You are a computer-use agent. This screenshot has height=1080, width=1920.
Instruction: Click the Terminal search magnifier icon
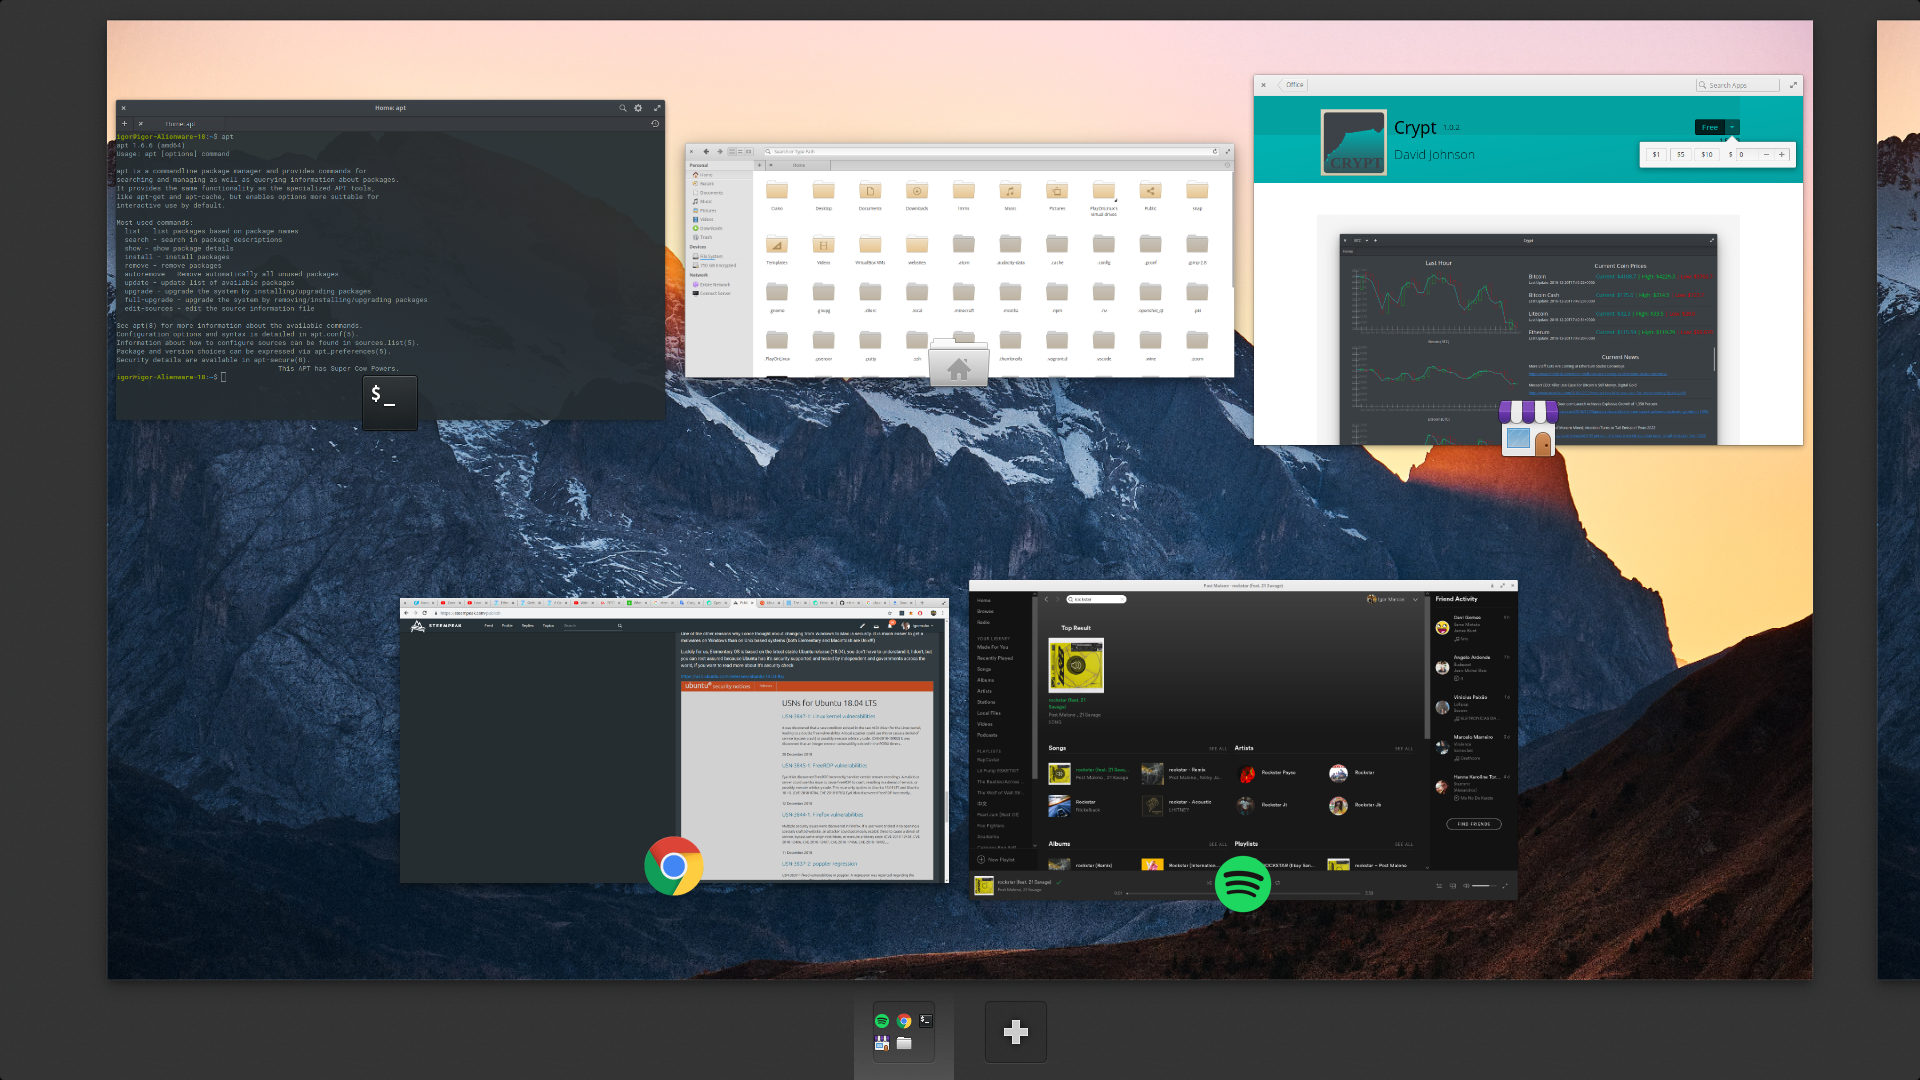tap(622, 108)
